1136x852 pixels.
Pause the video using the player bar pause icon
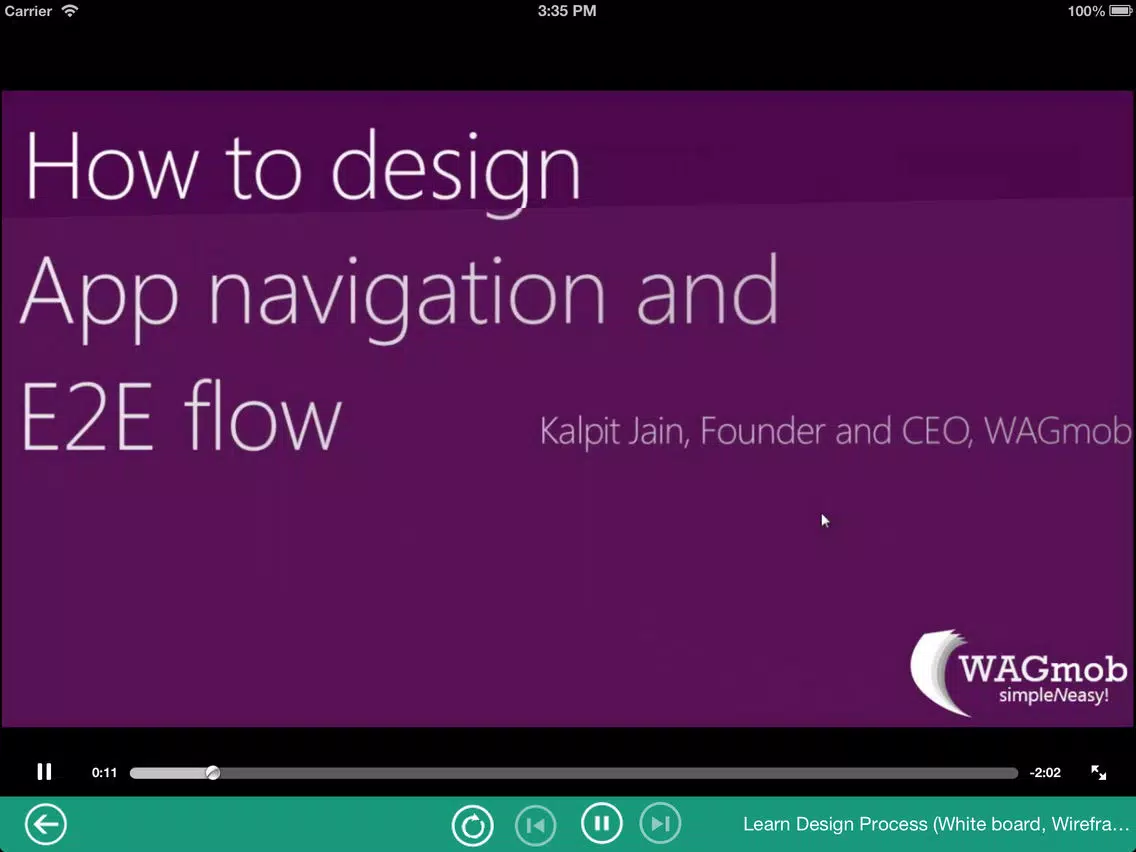[x=44, y=772]
